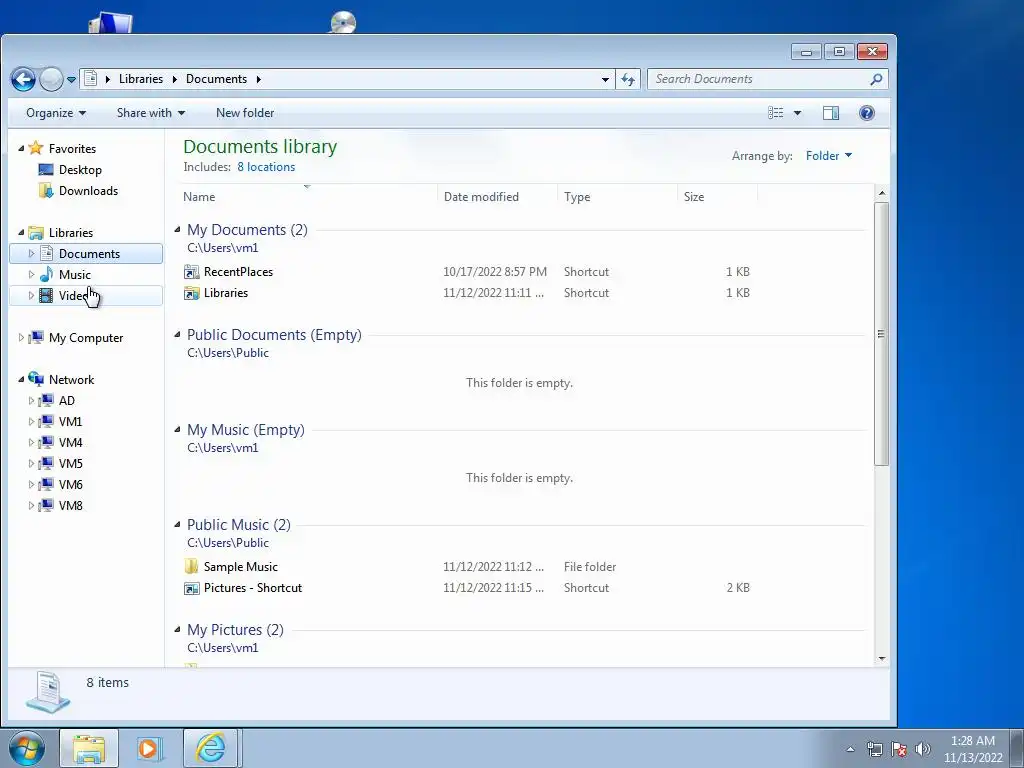
Task: Select the Libraries shortcut file
Action: pos(225,293)
